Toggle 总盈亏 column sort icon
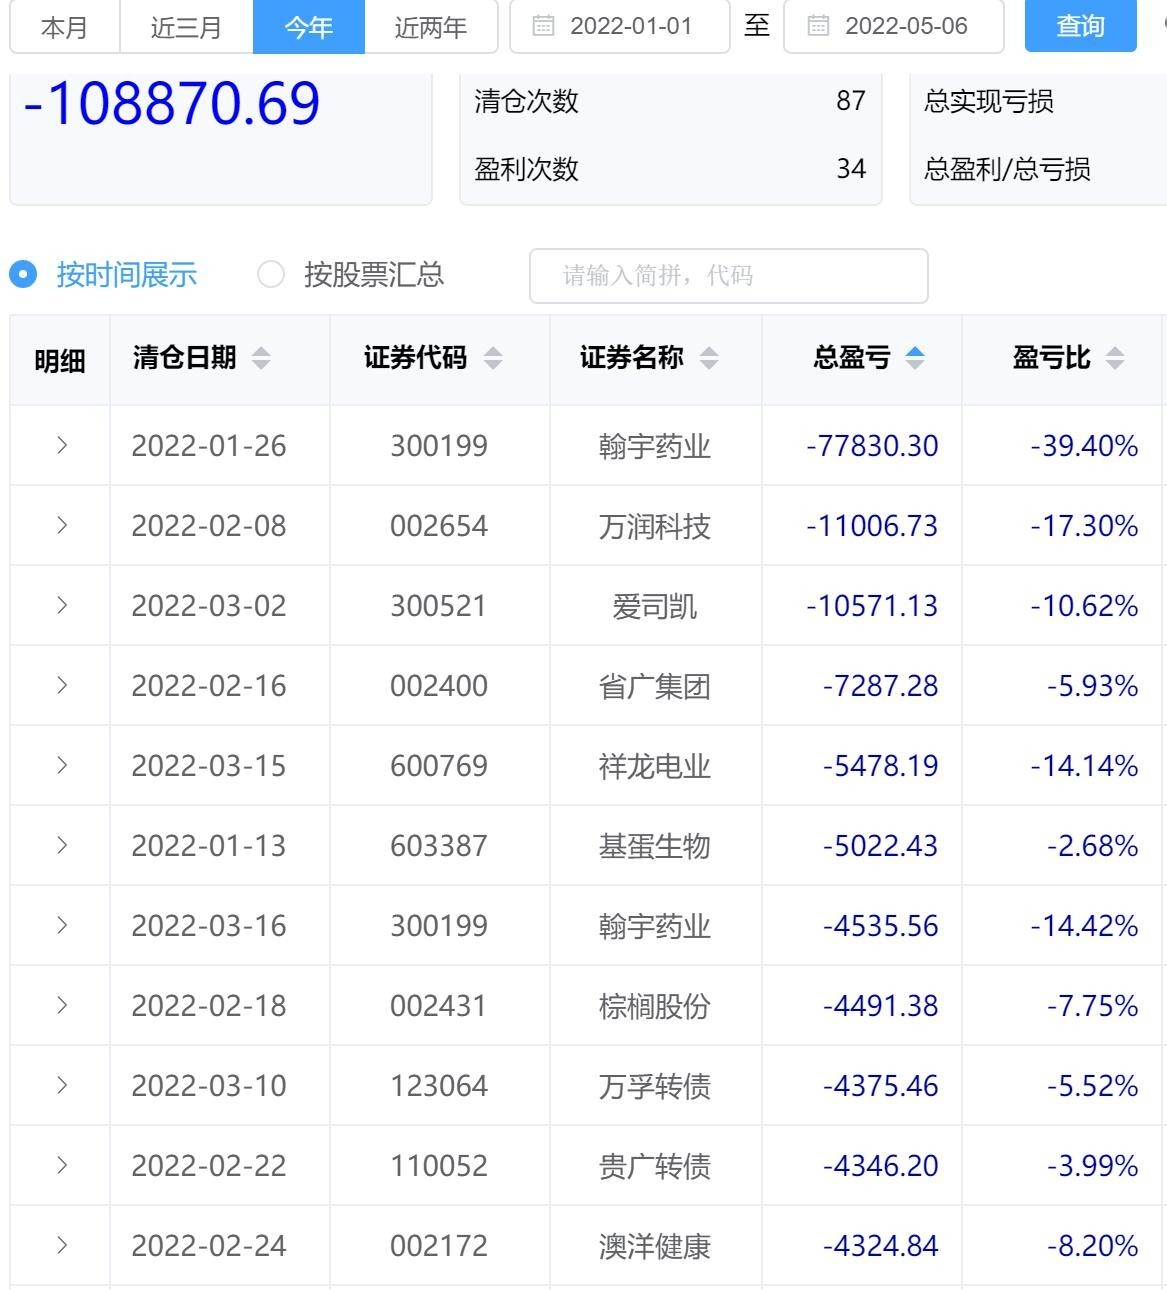Viewport: 1167px width, 1290px height. click(x=915, y=358)
